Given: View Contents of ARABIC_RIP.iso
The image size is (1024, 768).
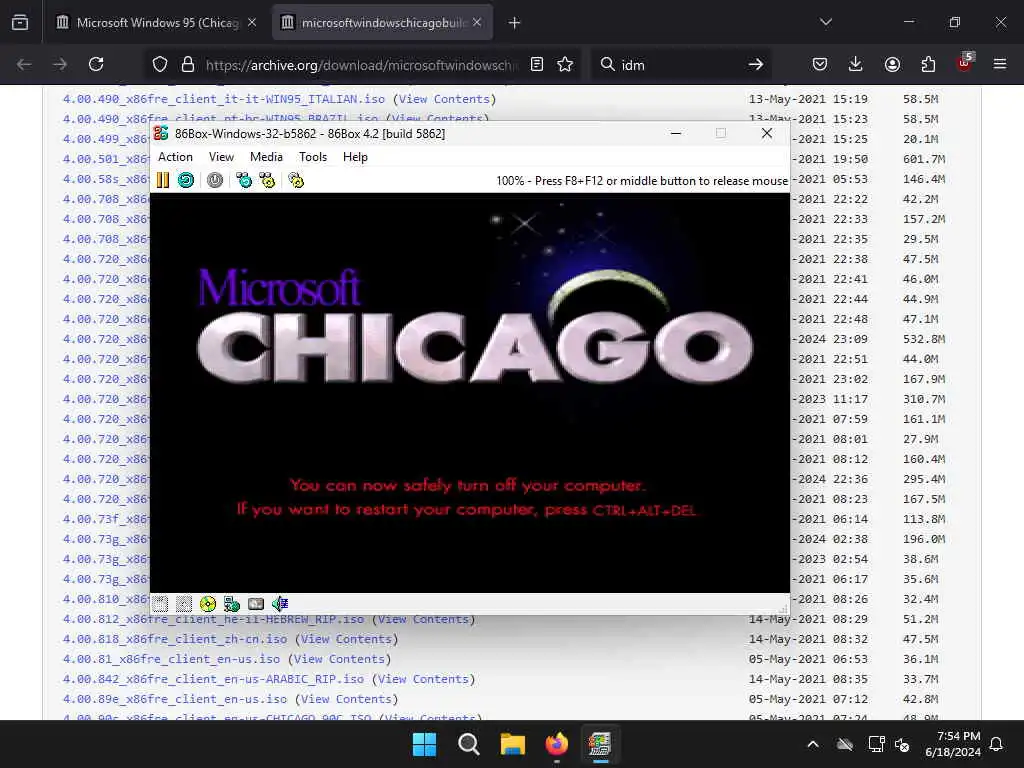Looking at the screenshot, I should [423, 679].
